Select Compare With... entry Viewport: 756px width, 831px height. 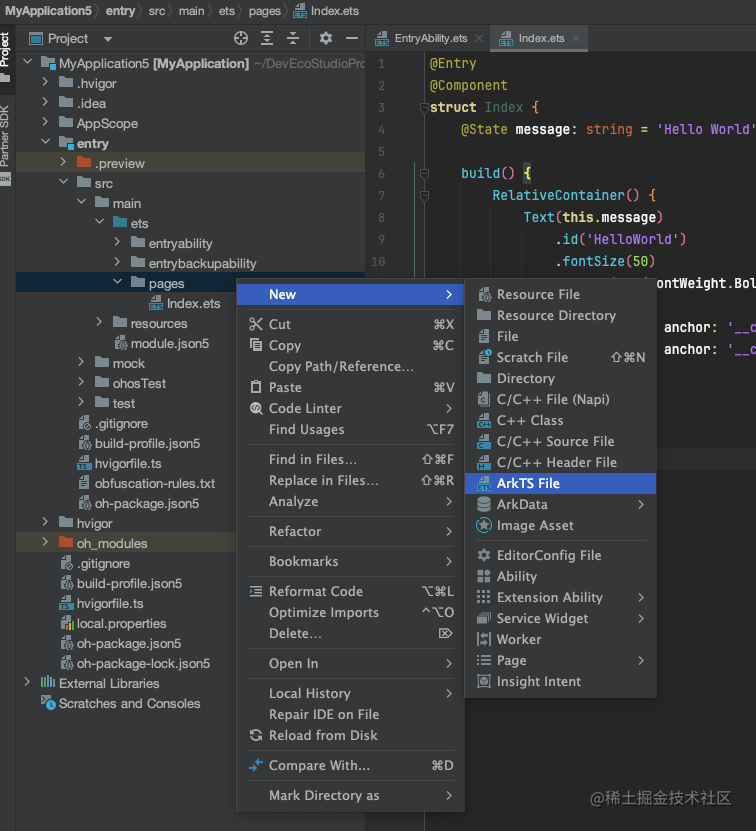[350, 765]
